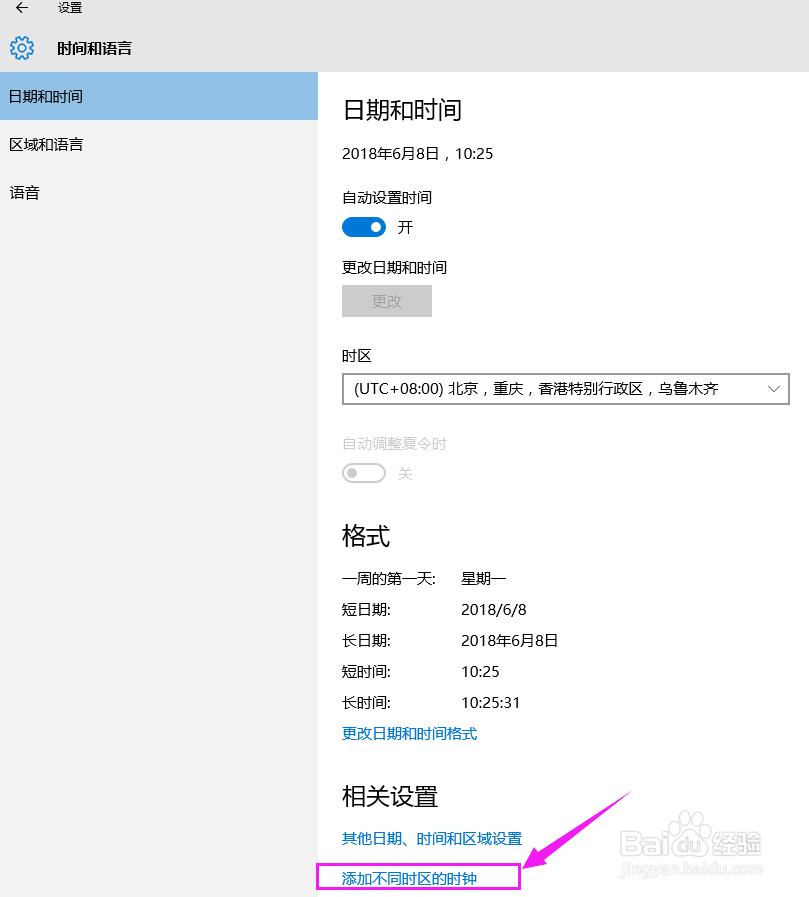Image resolution: width=809 pixels, height=897 pixels.
Task: Click the 更改 button
Action: [x=386, y=301]
